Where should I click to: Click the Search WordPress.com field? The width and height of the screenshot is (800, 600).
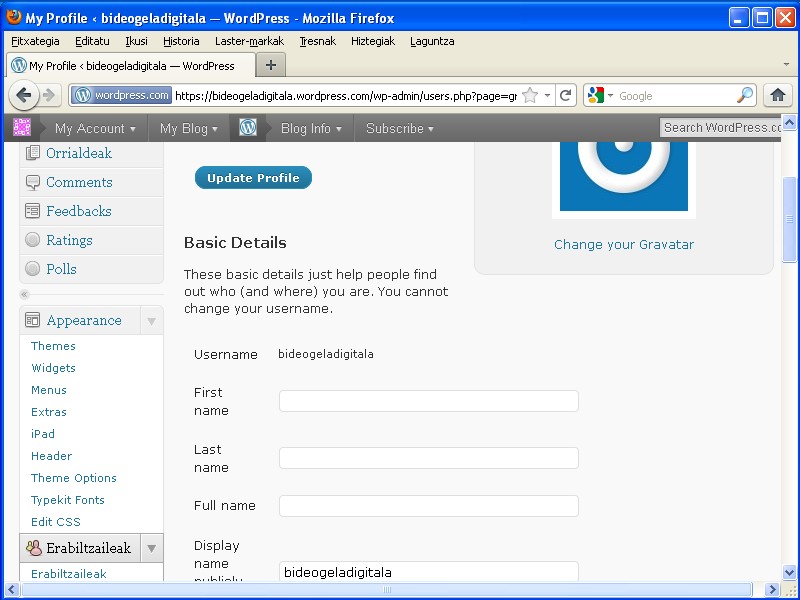point(720,128)
